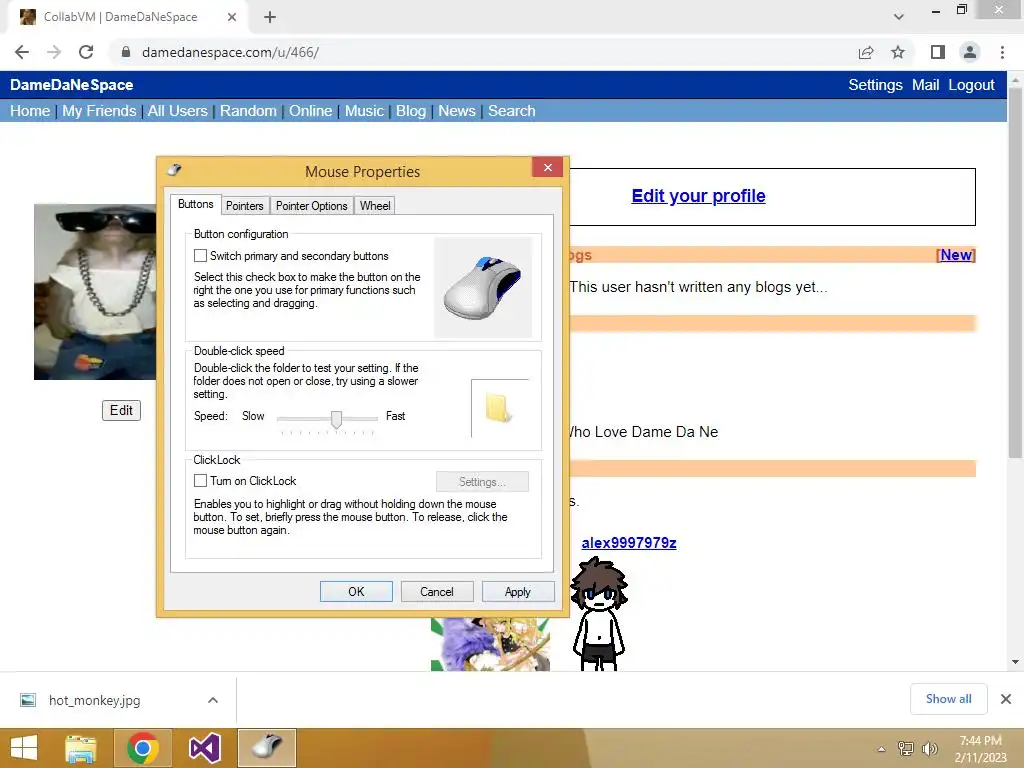Click the test folder icon
This screenshot has height=768, width=1024.
pos(498,408)
